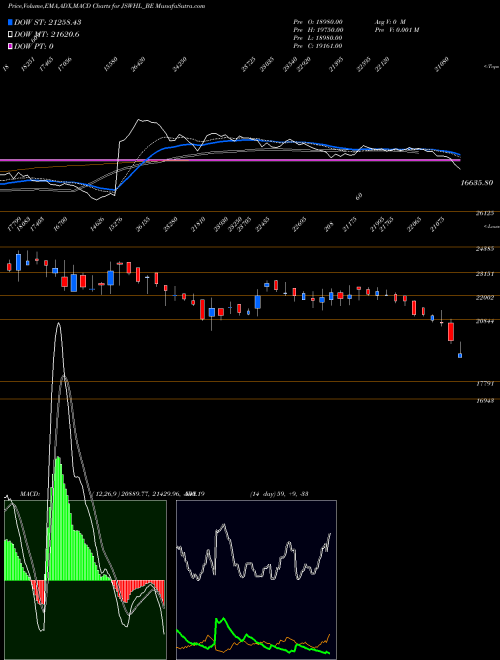Click the 16635.80 price label
The width and height of the screenshot is (500, 660).
pos(477,183)
